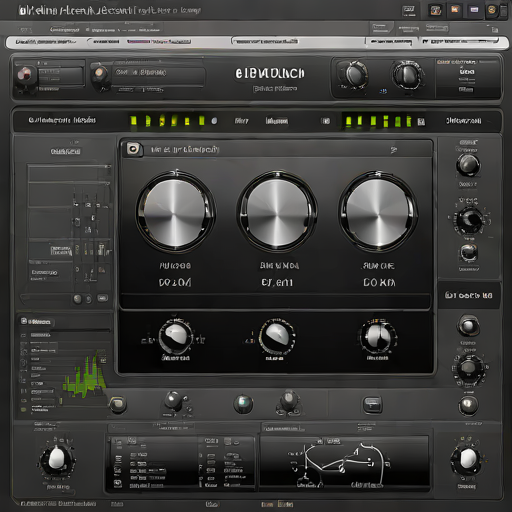Screen dimensions: 512x512
Task: Click the question mark icon in the center panel header
Action: [394, 150]
